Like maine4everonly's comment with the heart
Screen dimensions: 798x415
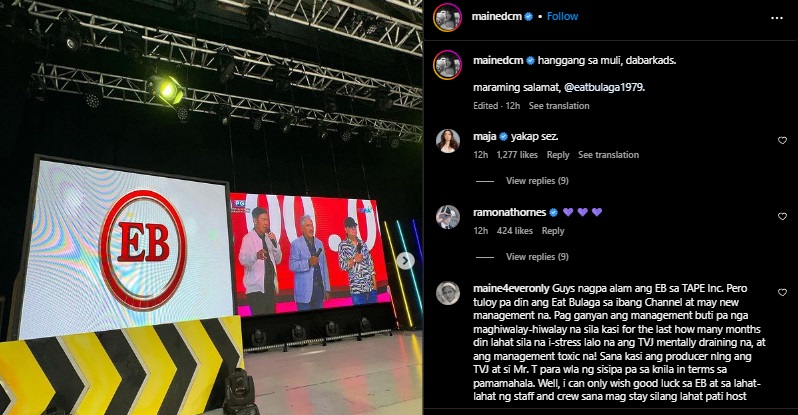click(782, 292)
